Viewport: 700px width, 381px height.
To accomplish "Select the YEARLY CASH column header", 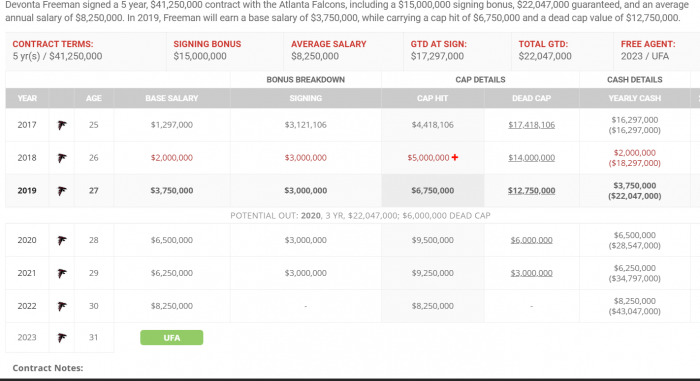I will coord(634,98).
